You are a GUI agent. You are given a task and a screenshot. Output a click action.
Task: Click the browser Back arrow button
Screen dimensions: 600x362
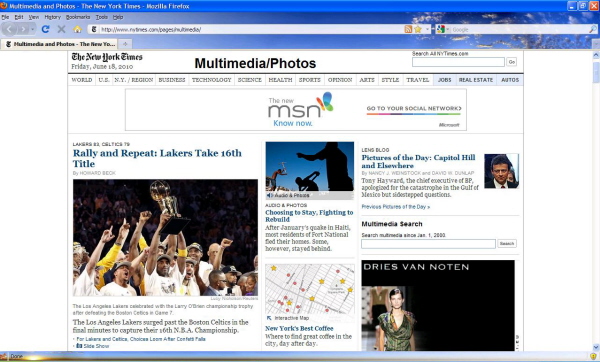pos(10,29)
